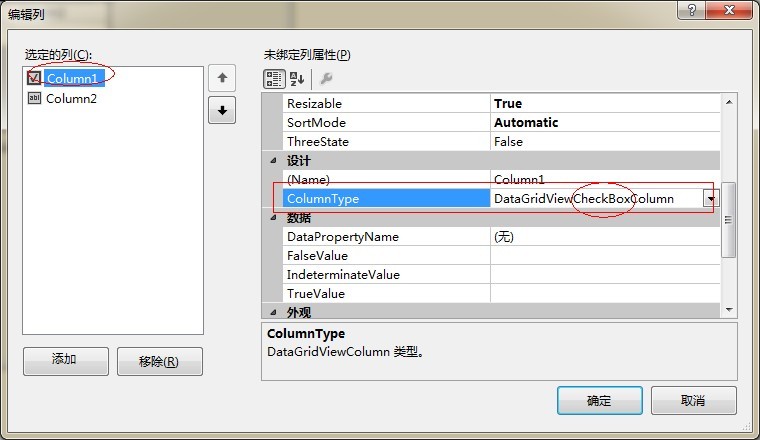Click the Property Pages wrench icon
This screenshot has width=760, height=440.
(325, 78)
